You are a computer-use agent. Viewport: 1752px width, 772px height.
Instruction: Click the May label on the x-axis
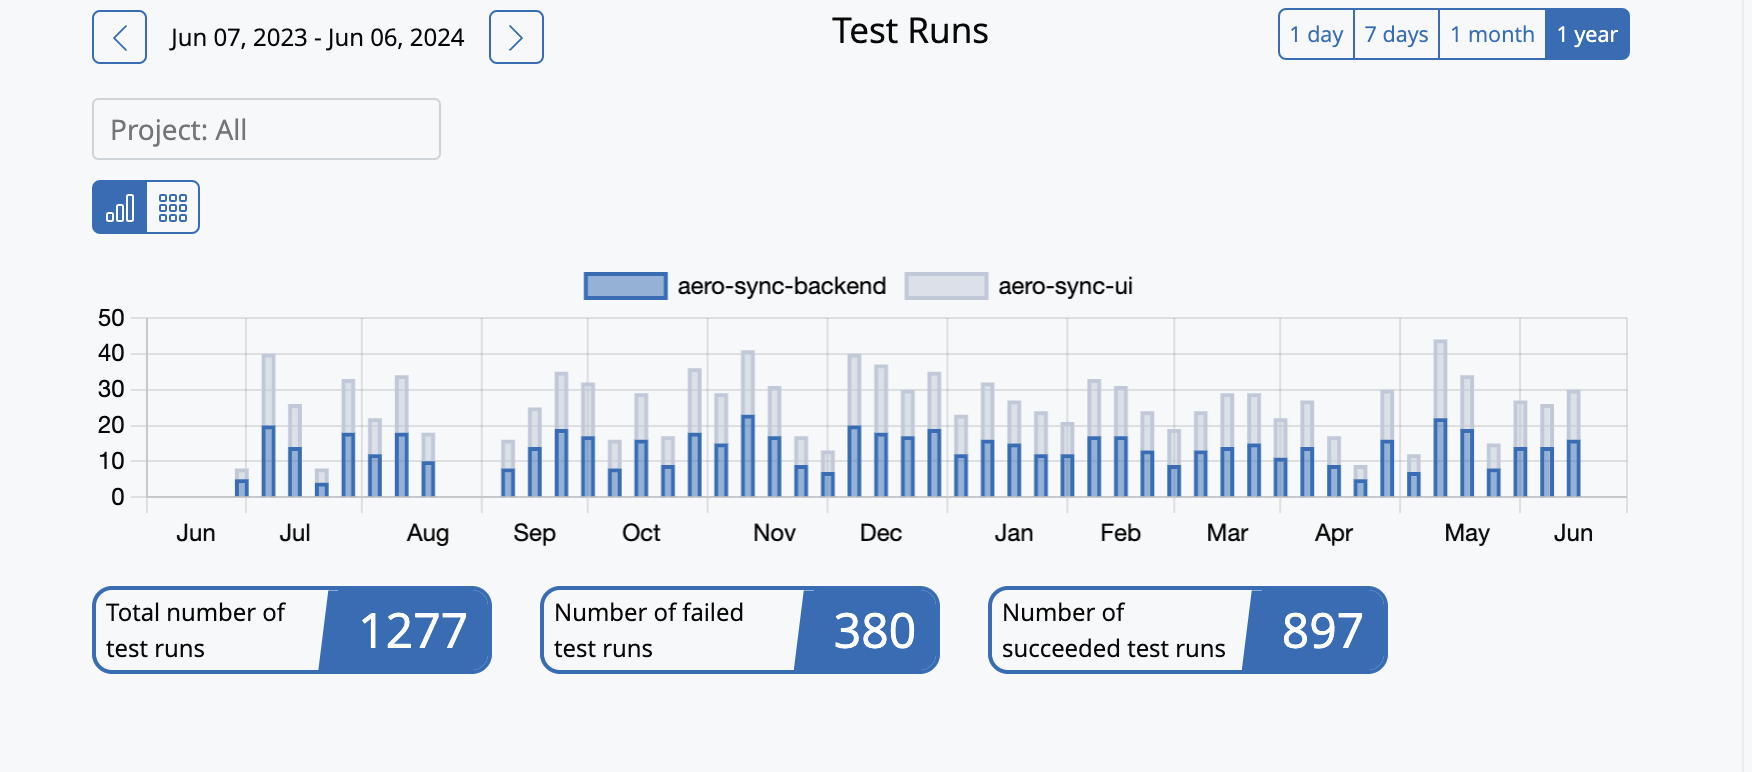tap(1467, 533)
